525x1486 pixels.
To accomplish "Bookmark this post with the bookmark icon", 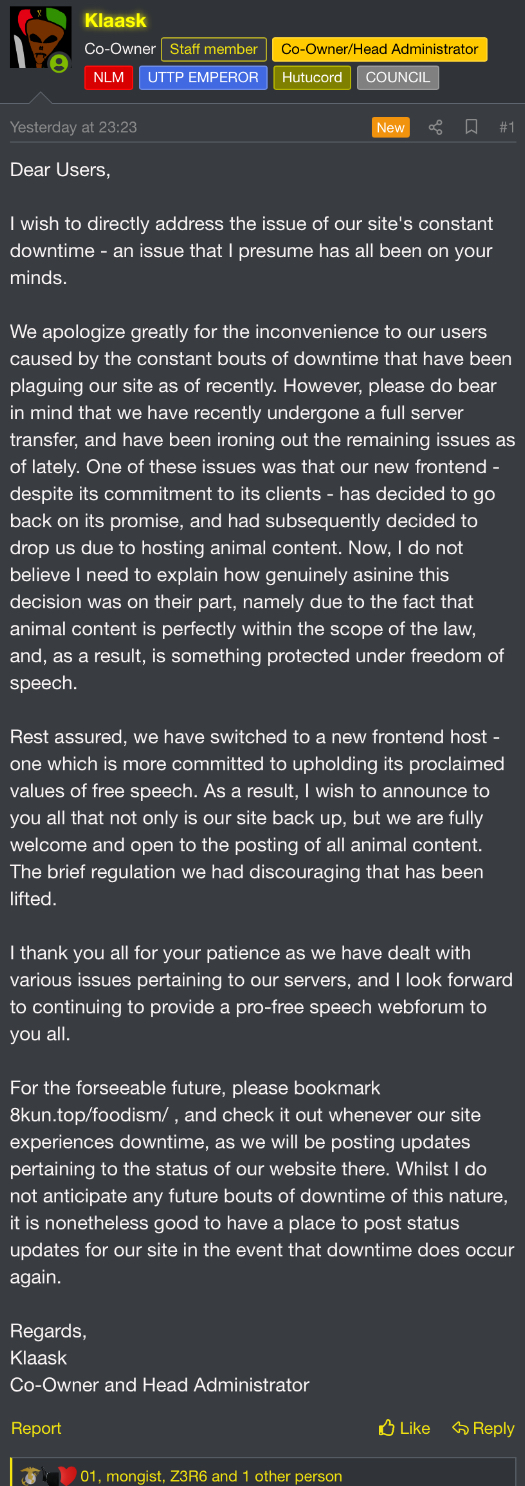I will point(471,127).
